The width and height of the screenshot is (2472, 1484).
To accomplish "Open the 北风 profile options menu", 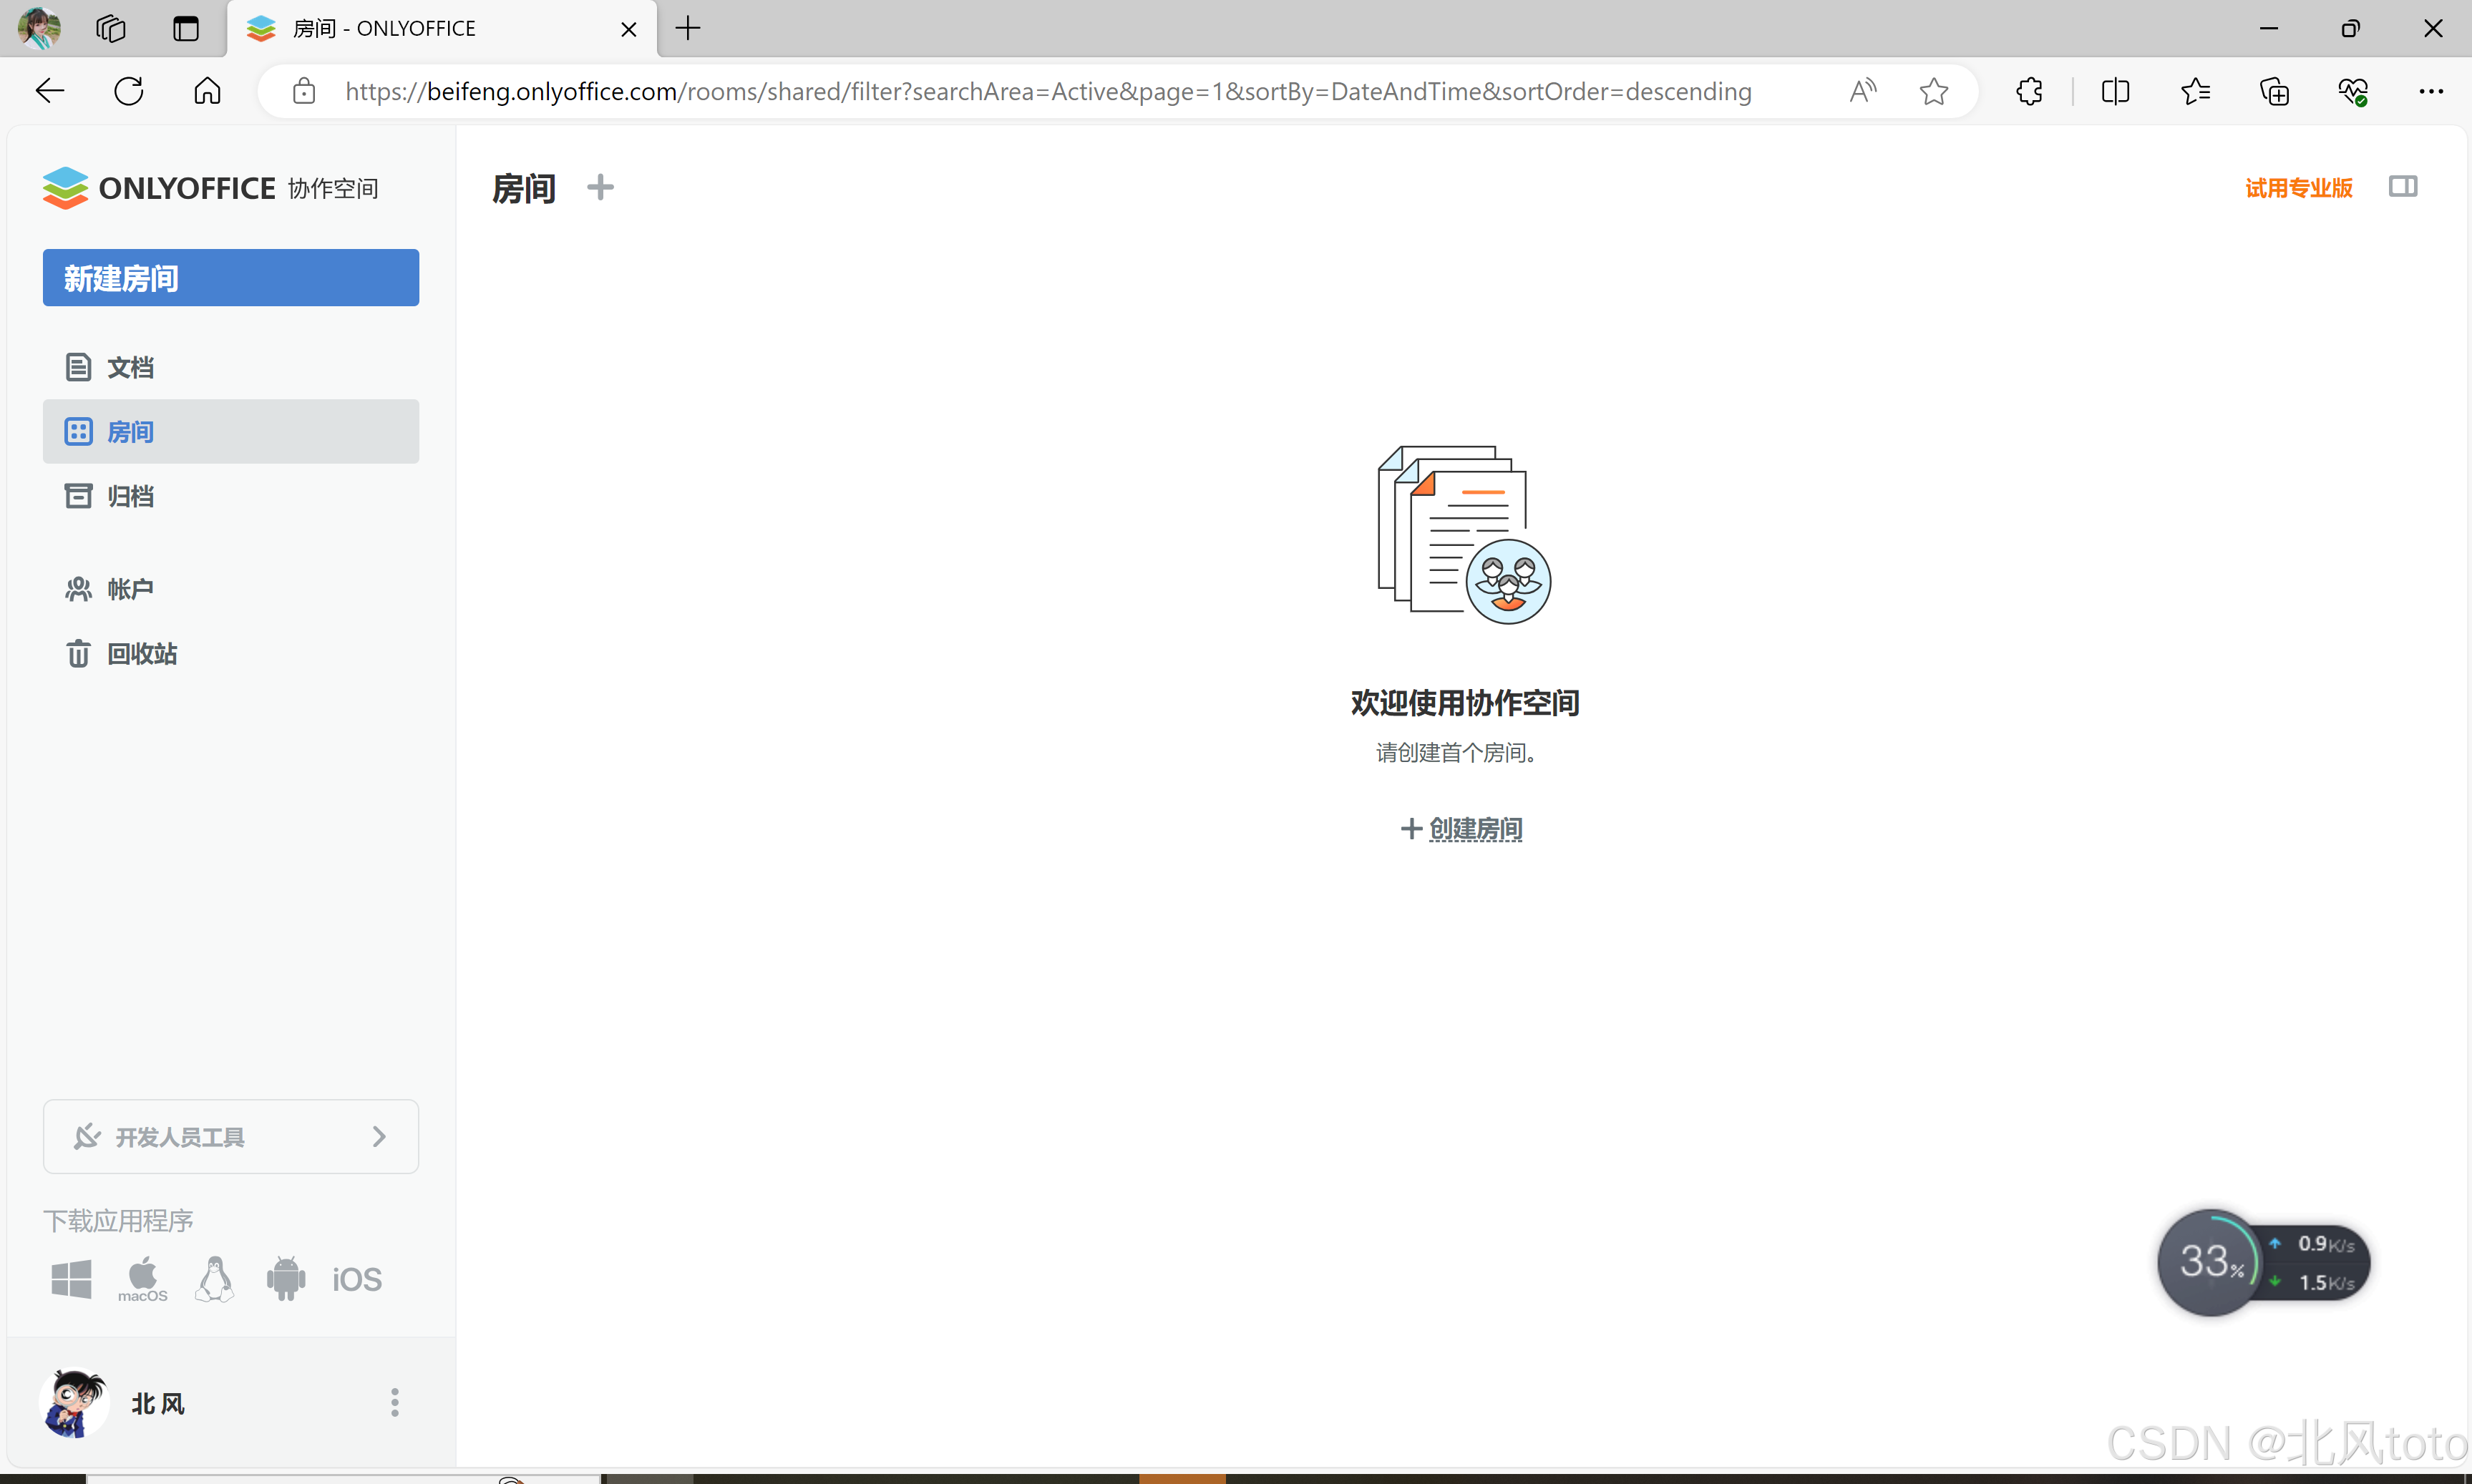I will point(394,1402).
